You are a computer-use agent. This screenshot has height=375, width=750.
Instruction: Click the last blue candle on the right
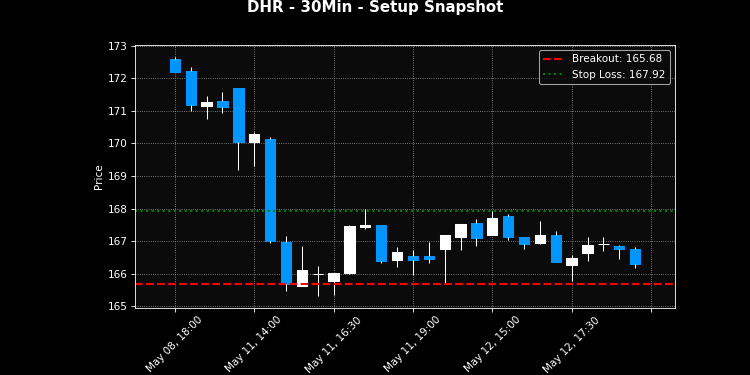point(635,257)
